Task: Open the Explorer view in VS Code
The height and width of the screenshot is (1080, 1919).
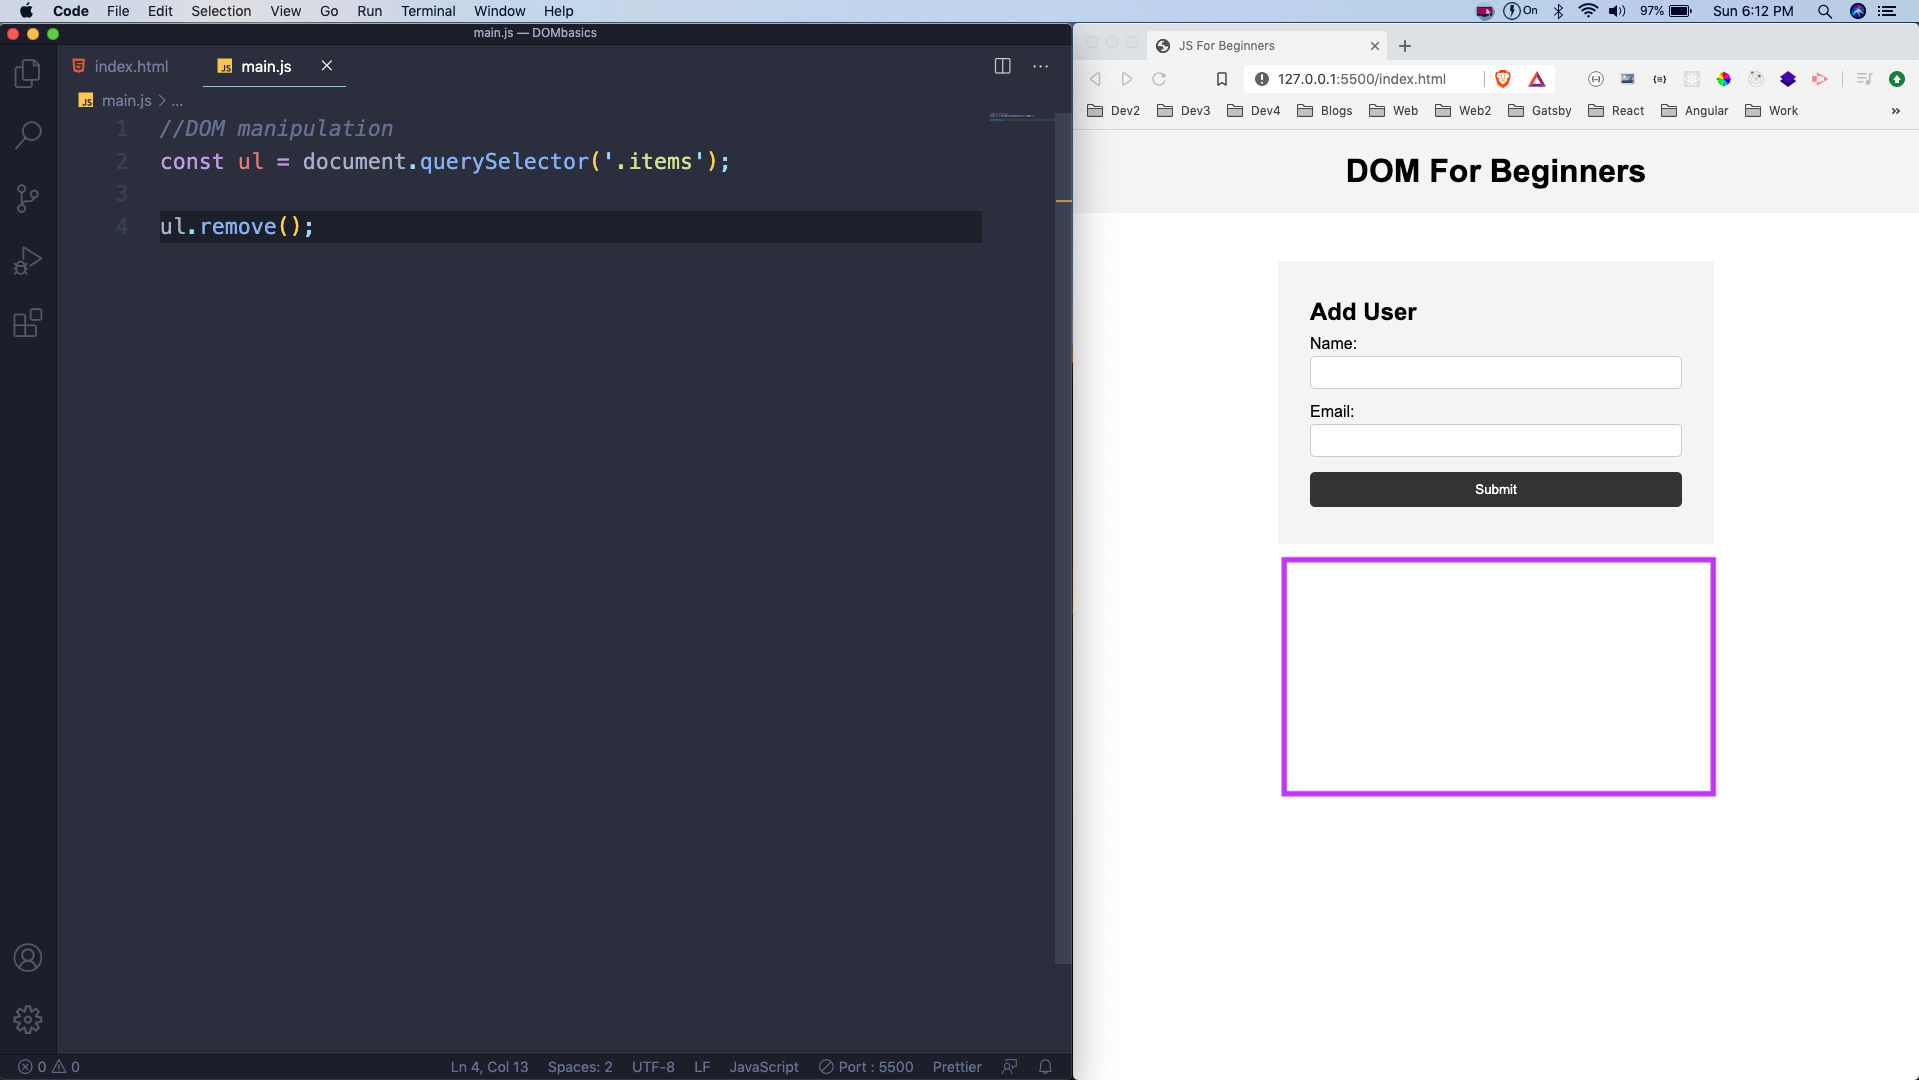Action: (x=28, y=73)
